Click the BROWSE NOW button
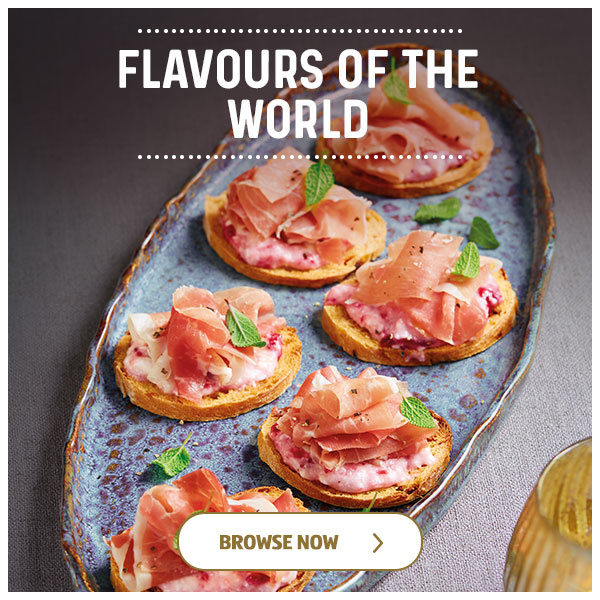This screenshot has height=600, width=600. [300, 542]
